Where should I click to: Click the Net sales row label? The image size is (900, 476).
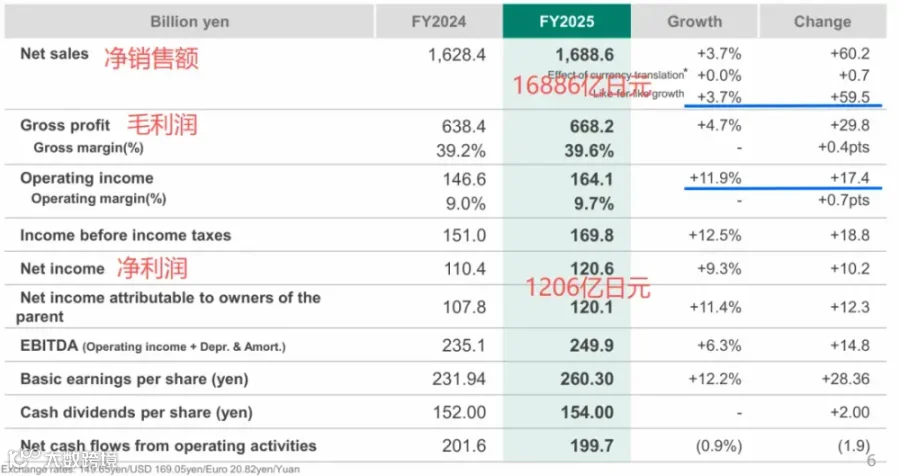coord(55,53)
